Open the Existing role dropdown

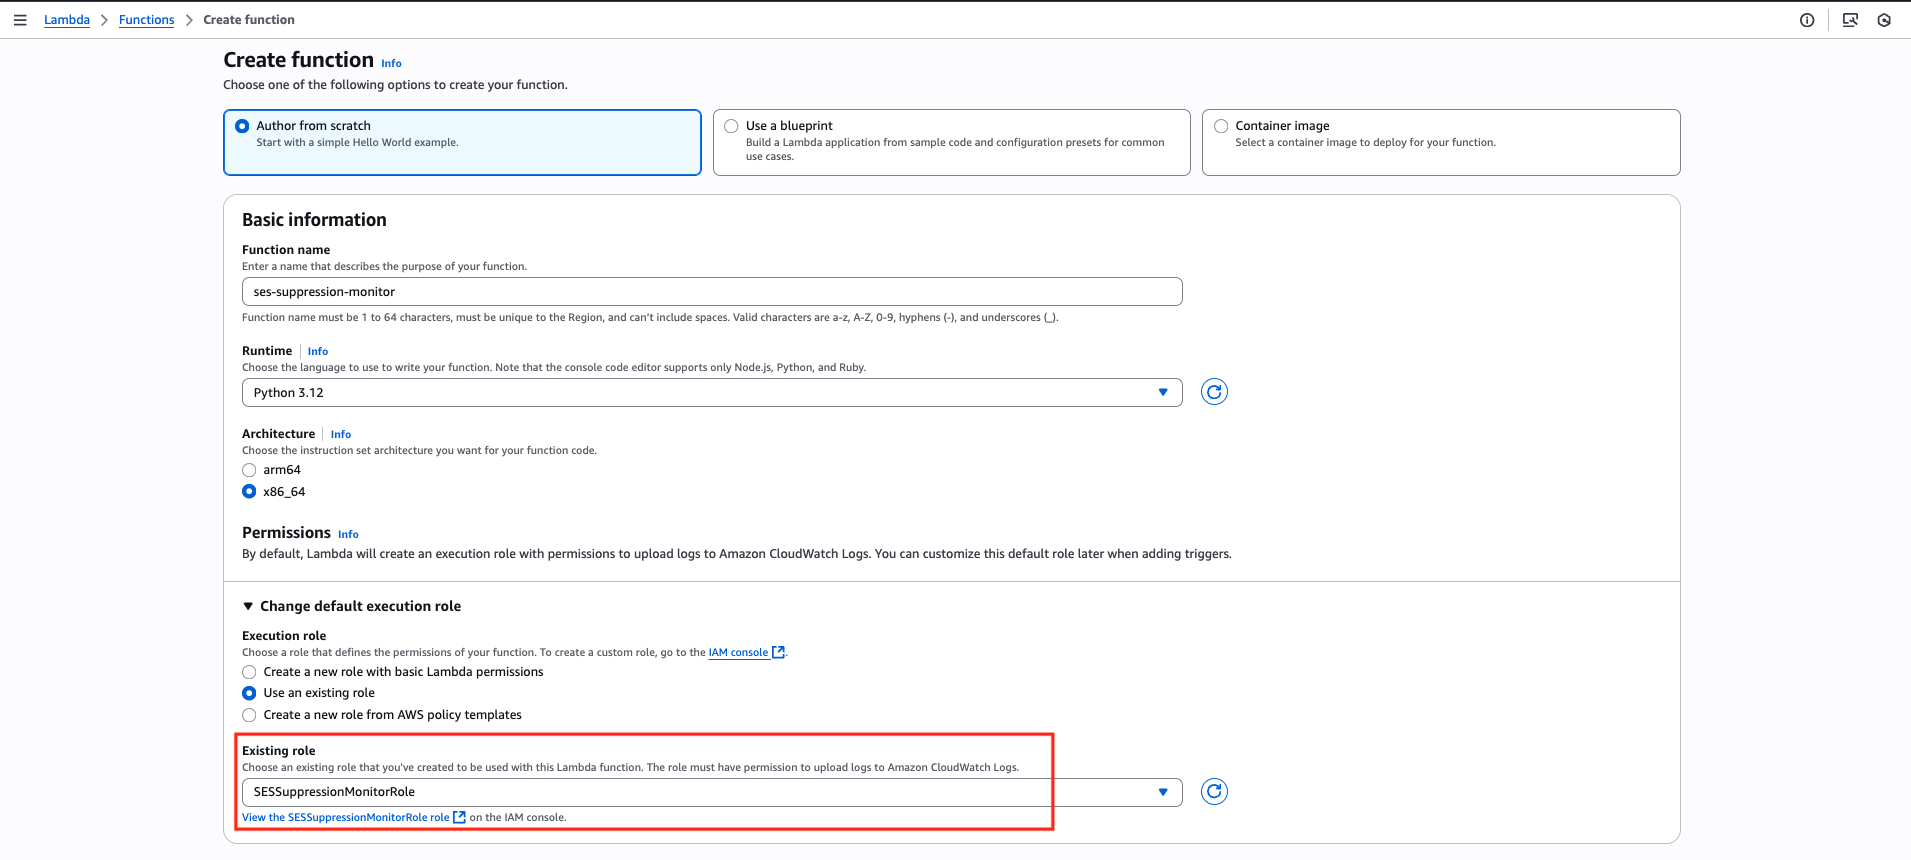click(711, 792)
